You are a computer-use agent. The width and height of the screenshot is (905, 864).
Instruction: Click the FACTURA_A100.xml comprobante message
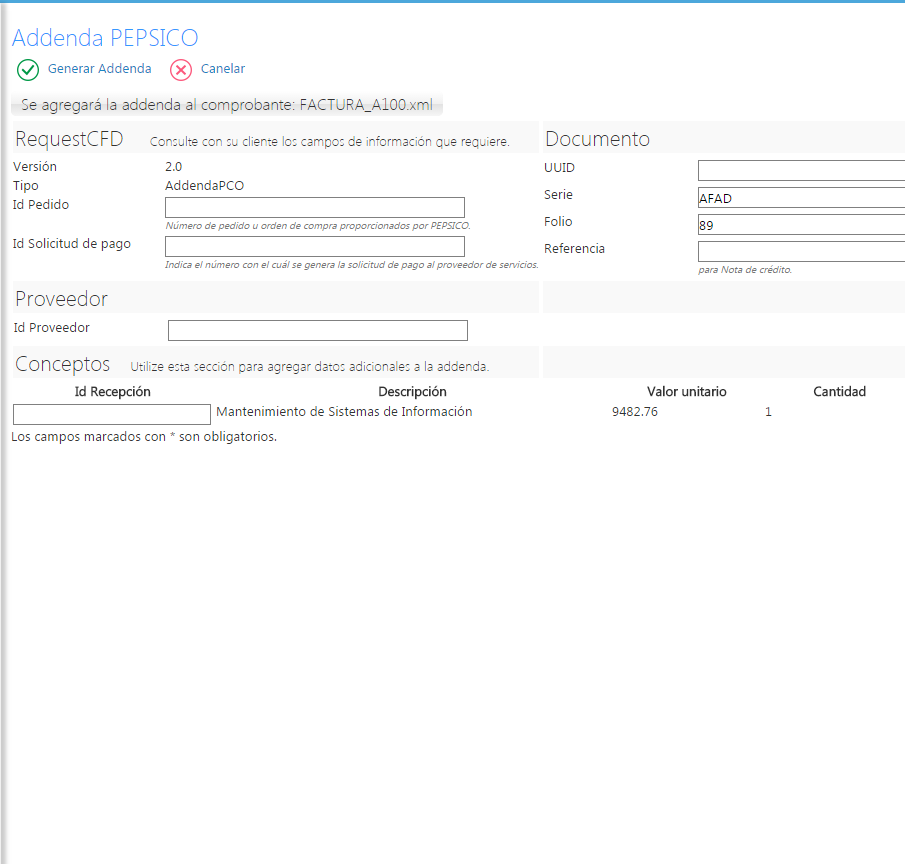[227, 105]
